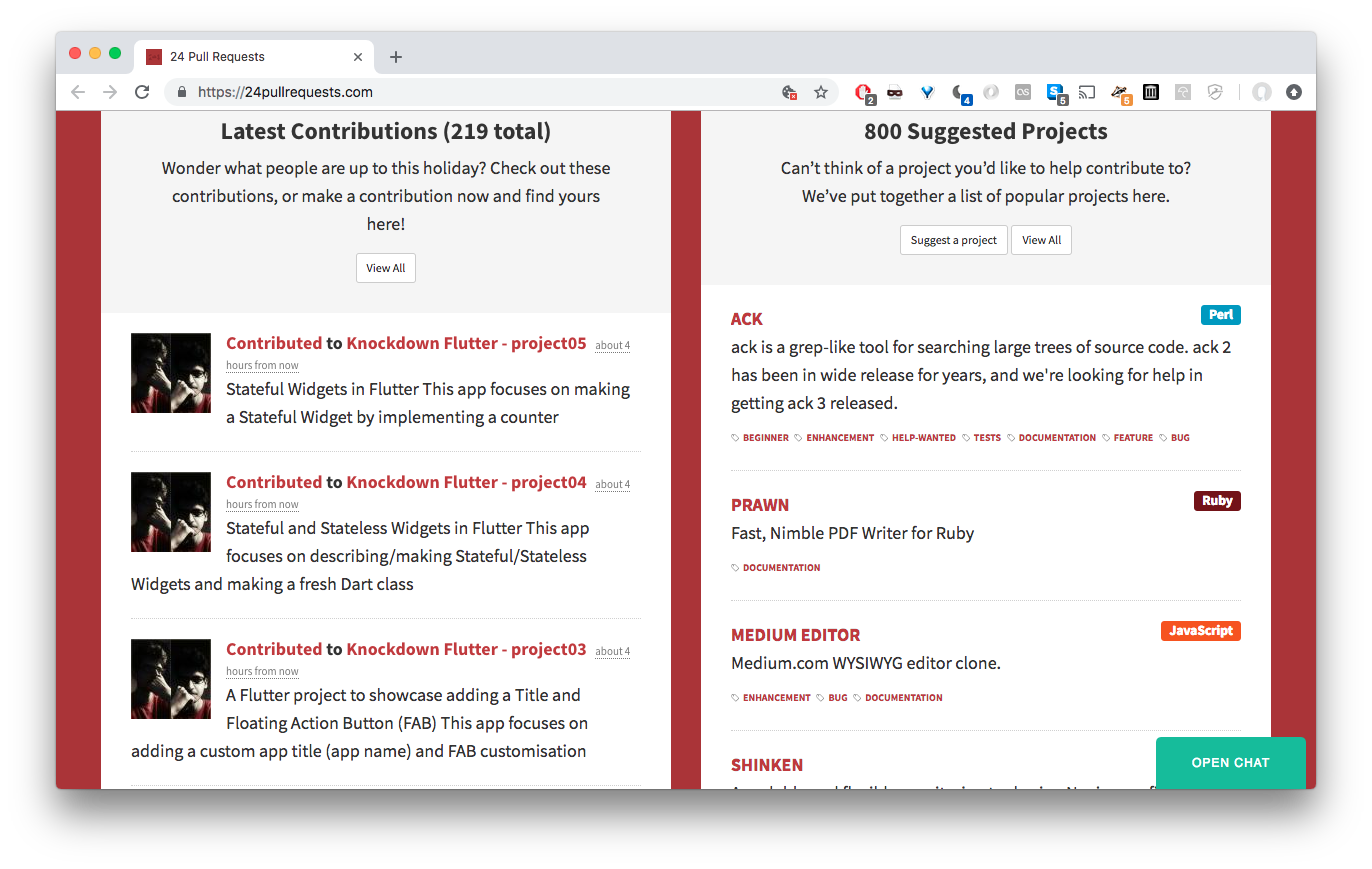Click the Chrome update arrow icon

pos(1294,92)
